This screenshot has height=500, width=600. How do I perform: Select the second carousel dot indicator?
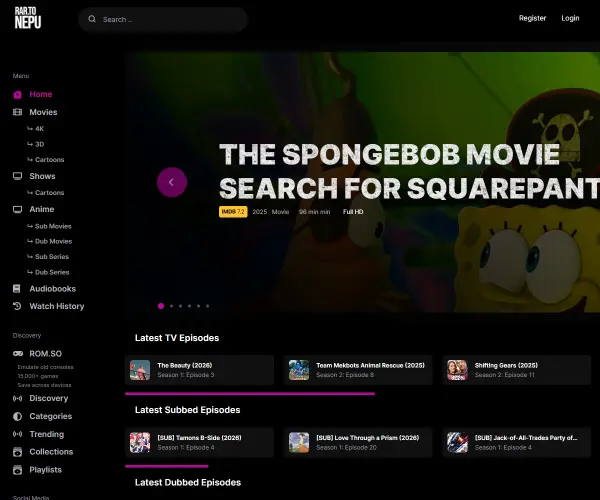[x=171, y=306]
